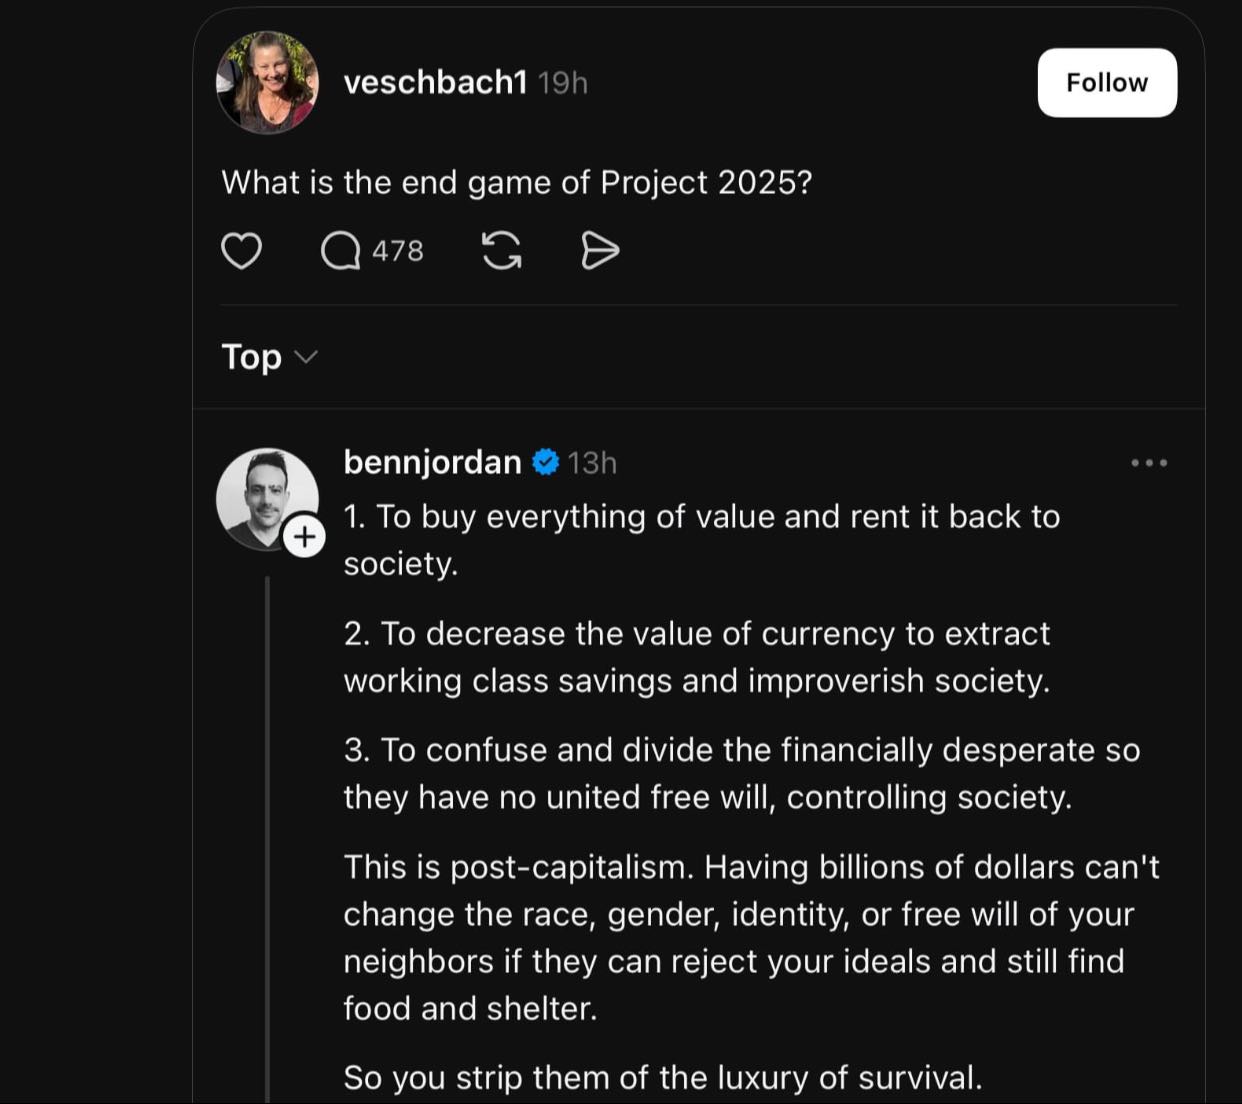Image resolution: width=1242 pixels, height=1104 pixels.
Task: Share the post via the send icon
Action: pyautogui.click(x=599, y=252)
